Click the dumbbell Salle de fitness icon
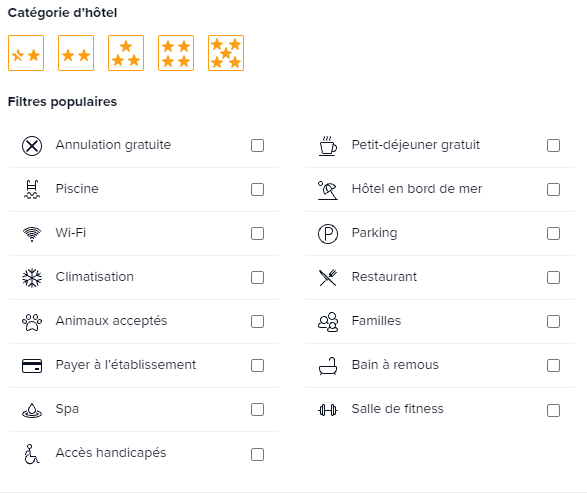Screen dimensions: 587x493 click(x=328, y=410)
